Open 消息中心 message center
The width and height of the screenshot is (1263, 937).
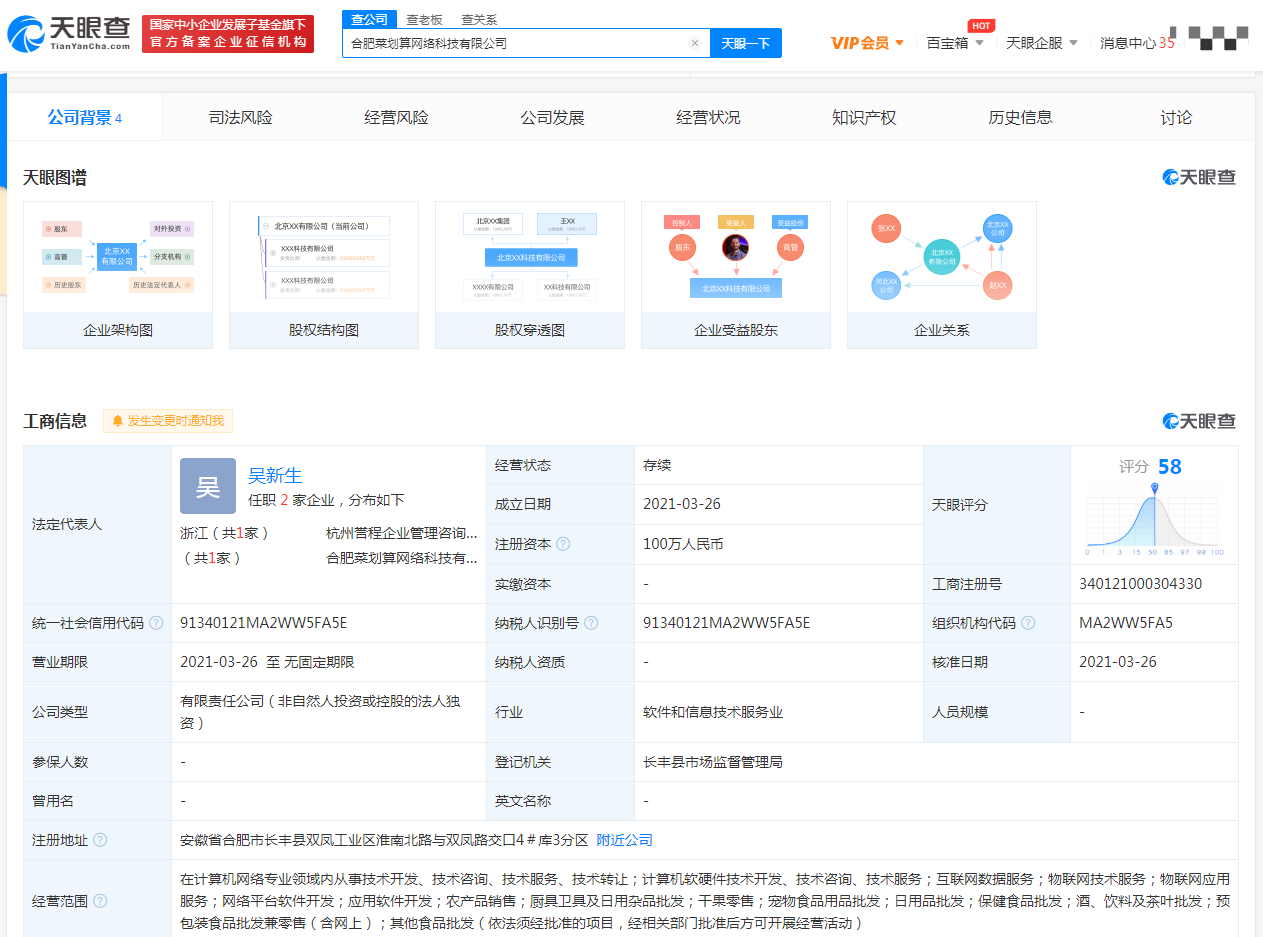point(1137,43)
